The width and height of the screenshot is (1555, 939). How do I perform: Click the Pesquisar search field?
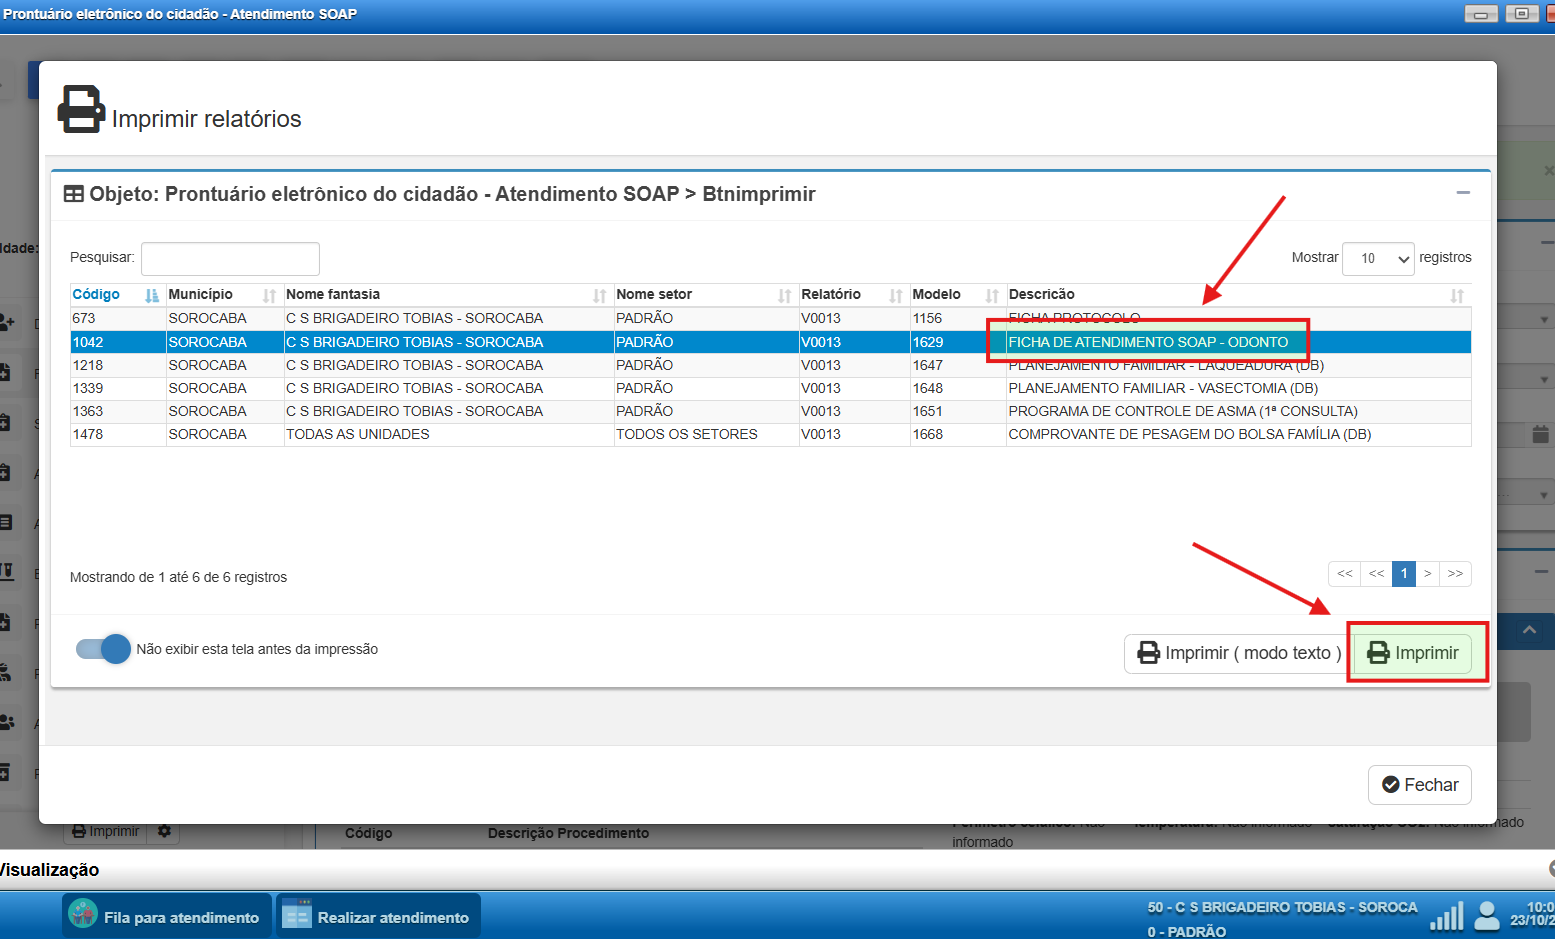click(x=230, y=258)
